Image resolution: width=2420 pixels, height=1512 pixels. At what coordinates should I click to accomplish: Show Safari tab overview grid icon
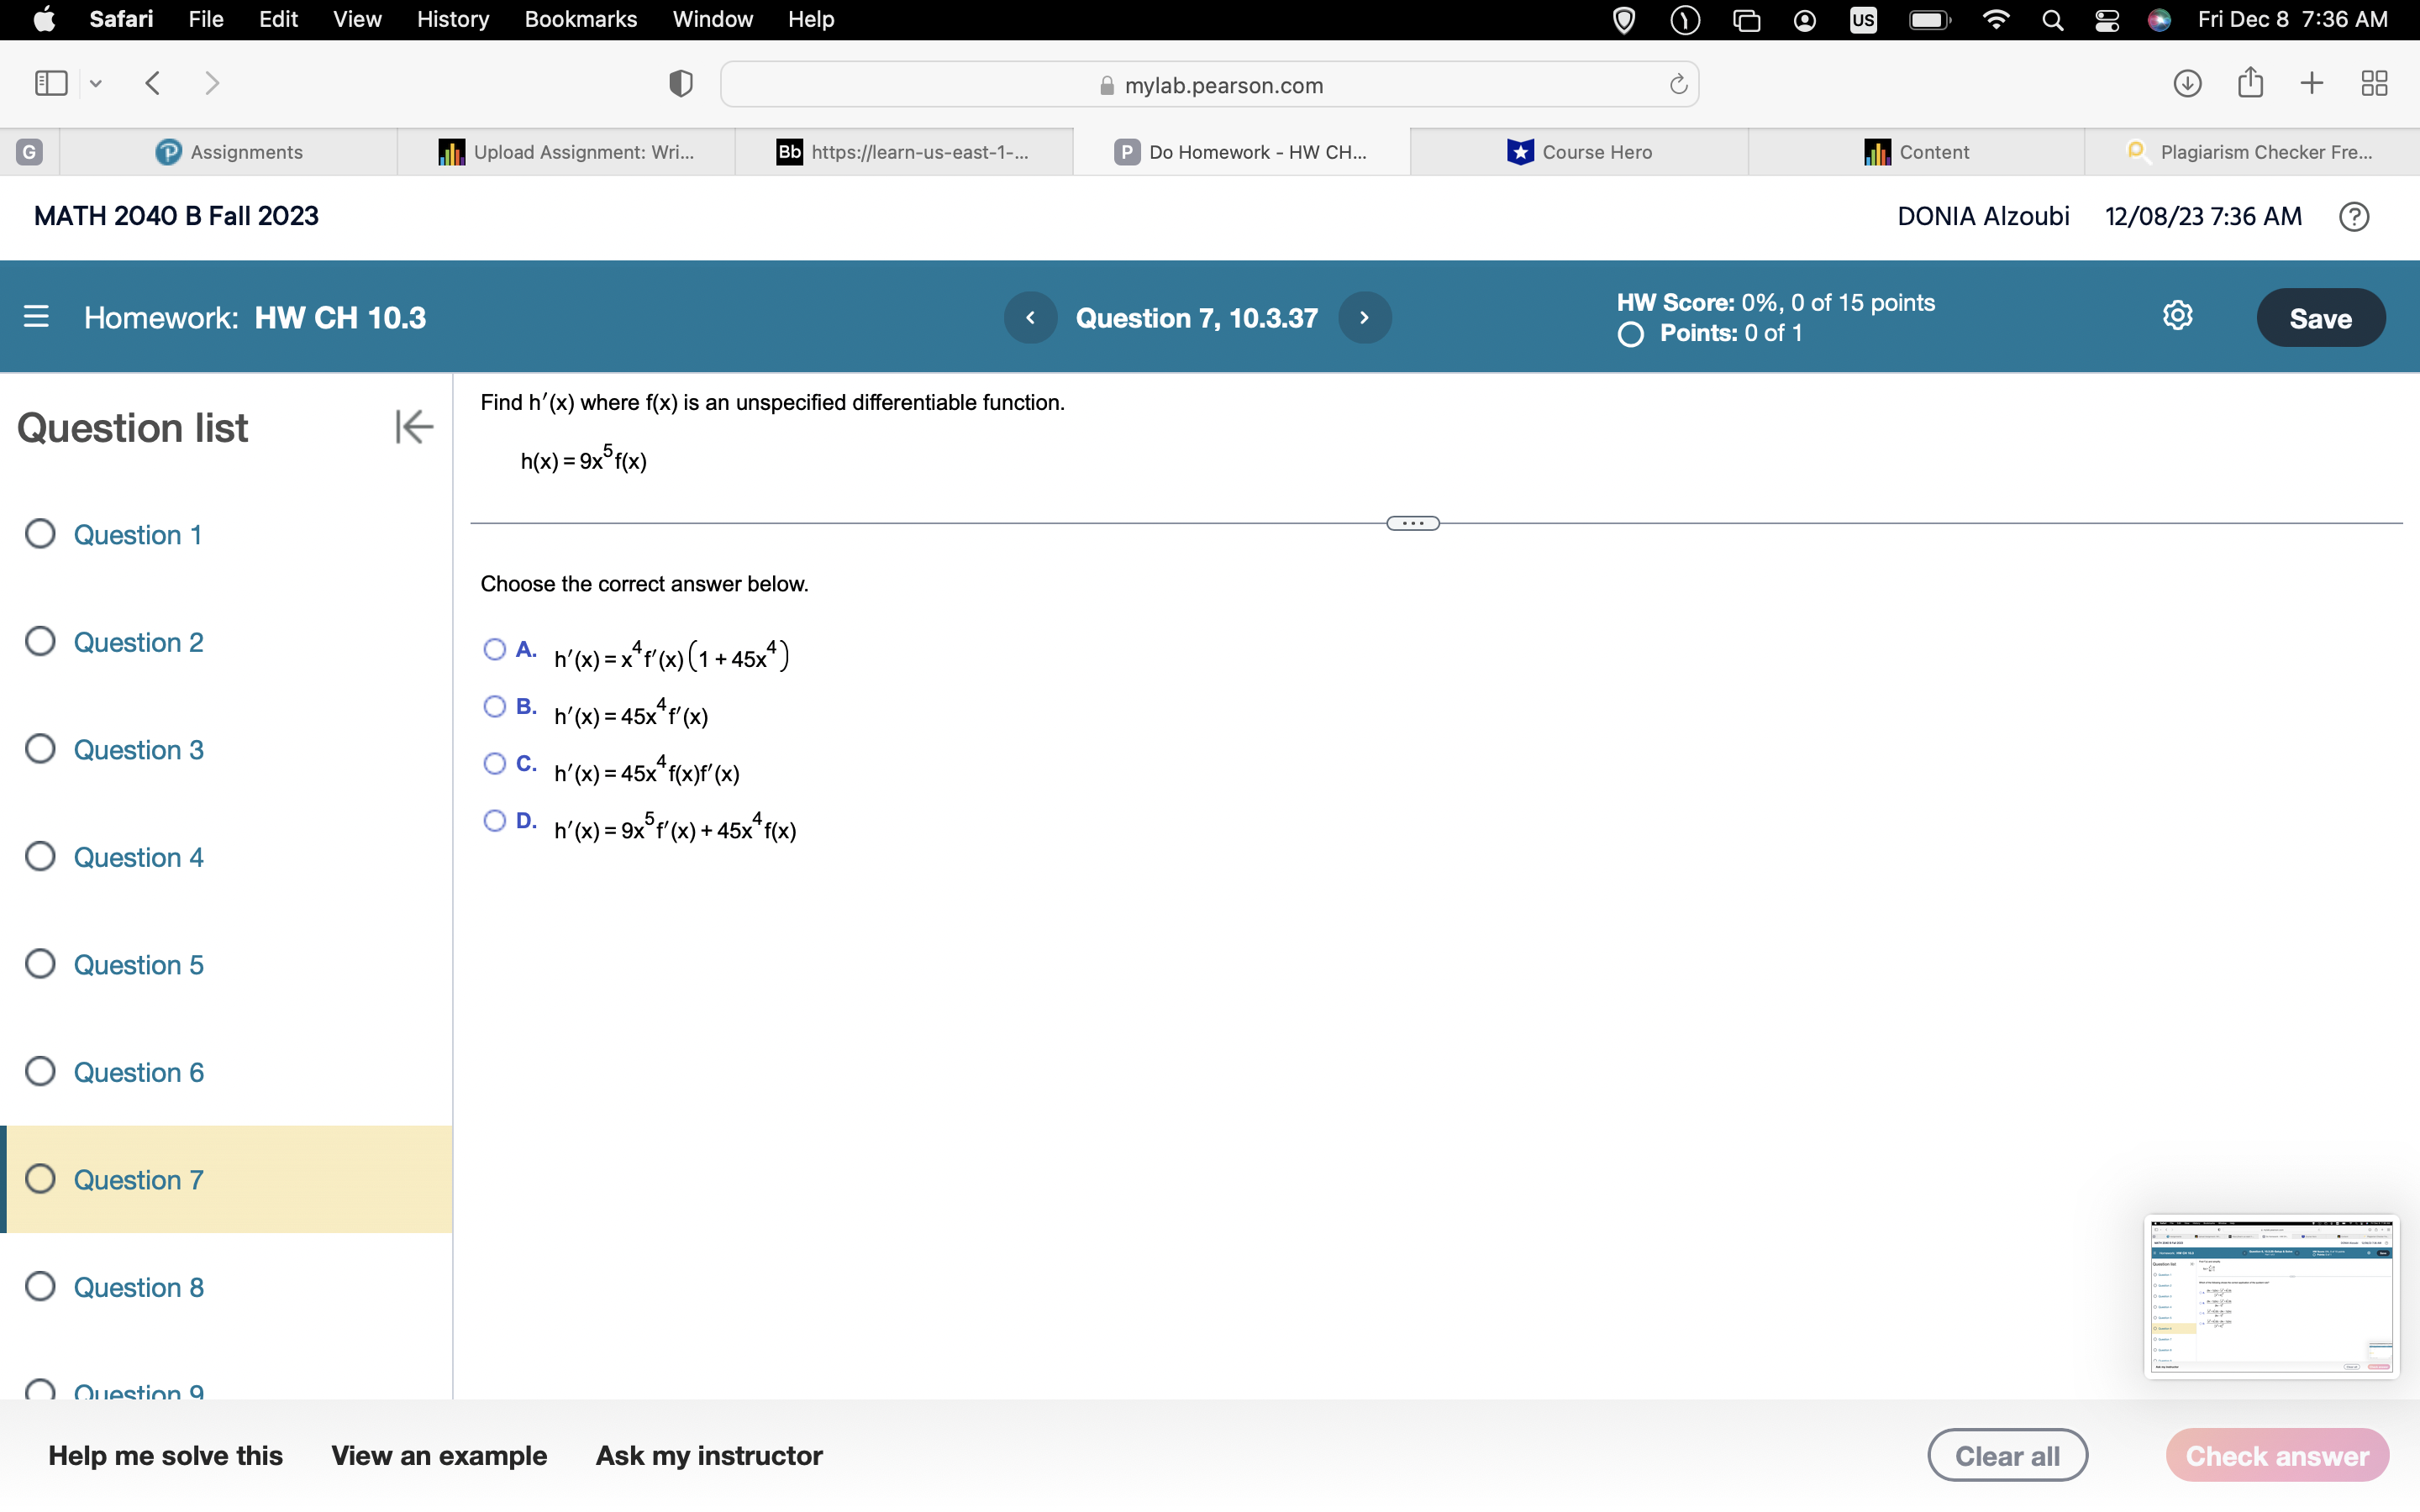pos(2374,83)
